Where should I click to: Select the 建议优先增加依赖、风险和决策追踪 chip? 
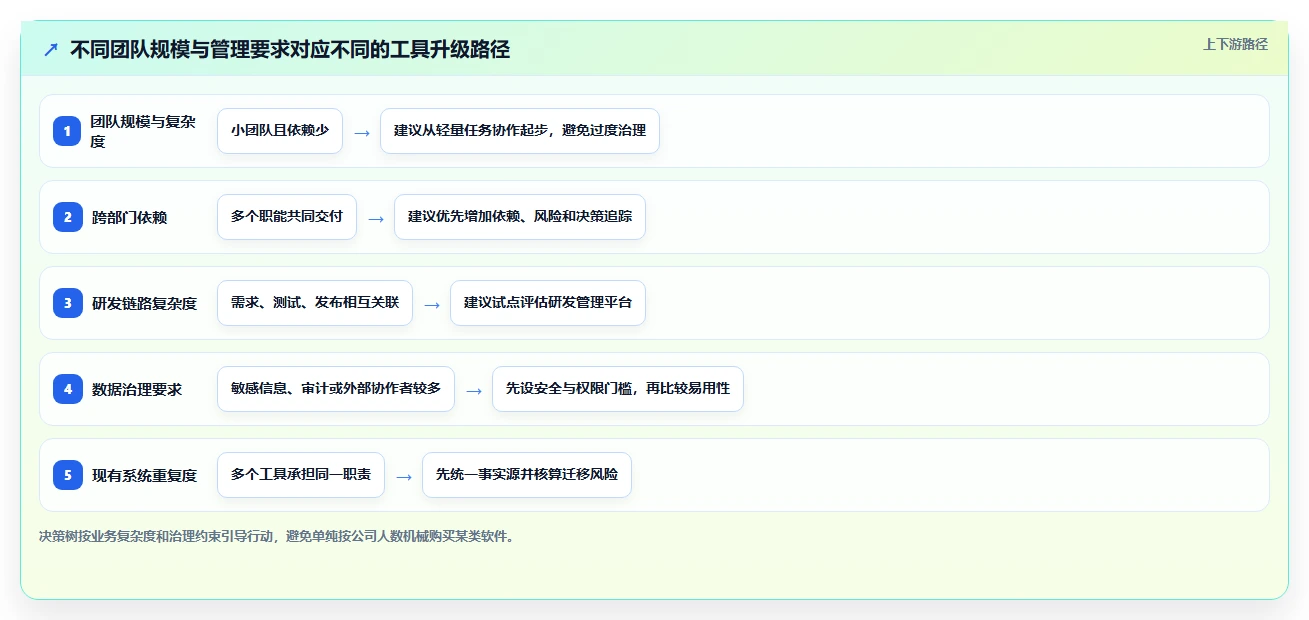[x=520, y=217]
